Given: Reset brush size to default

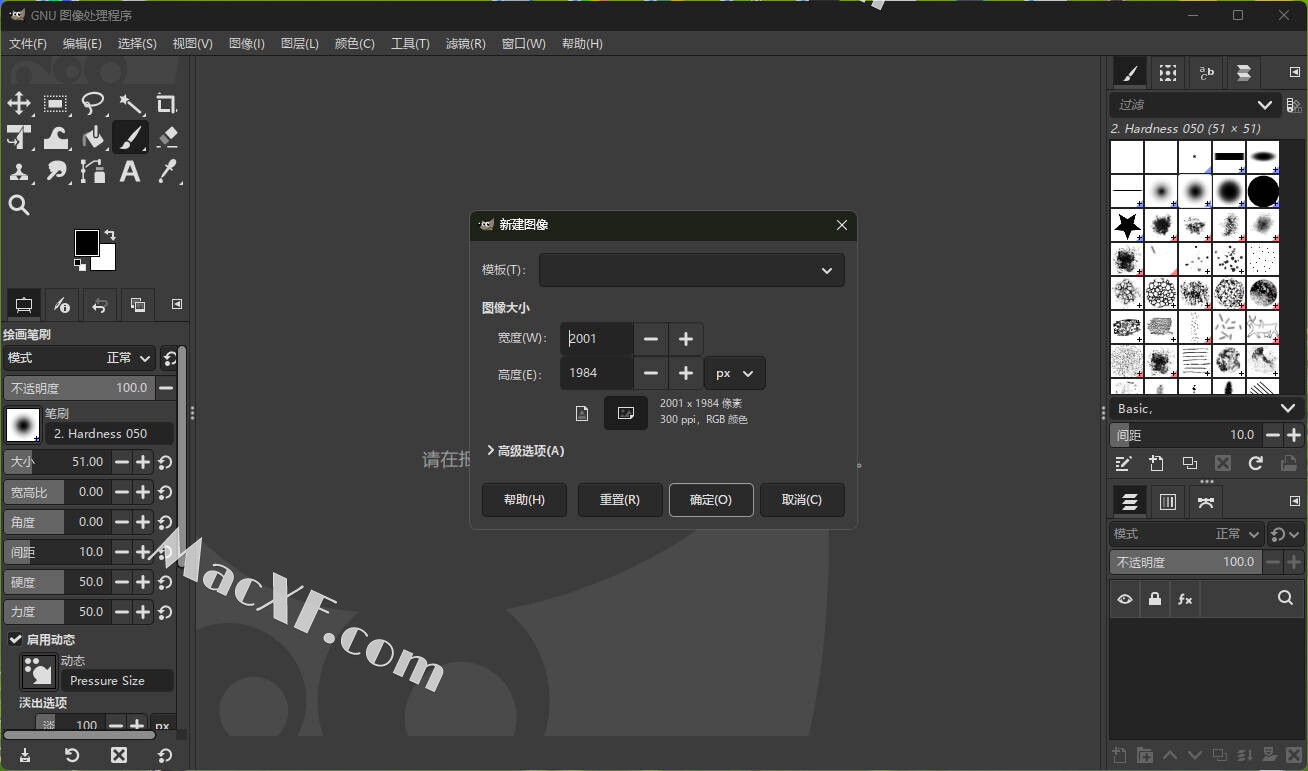Looking at the screenshot, I should click(165, 462).
